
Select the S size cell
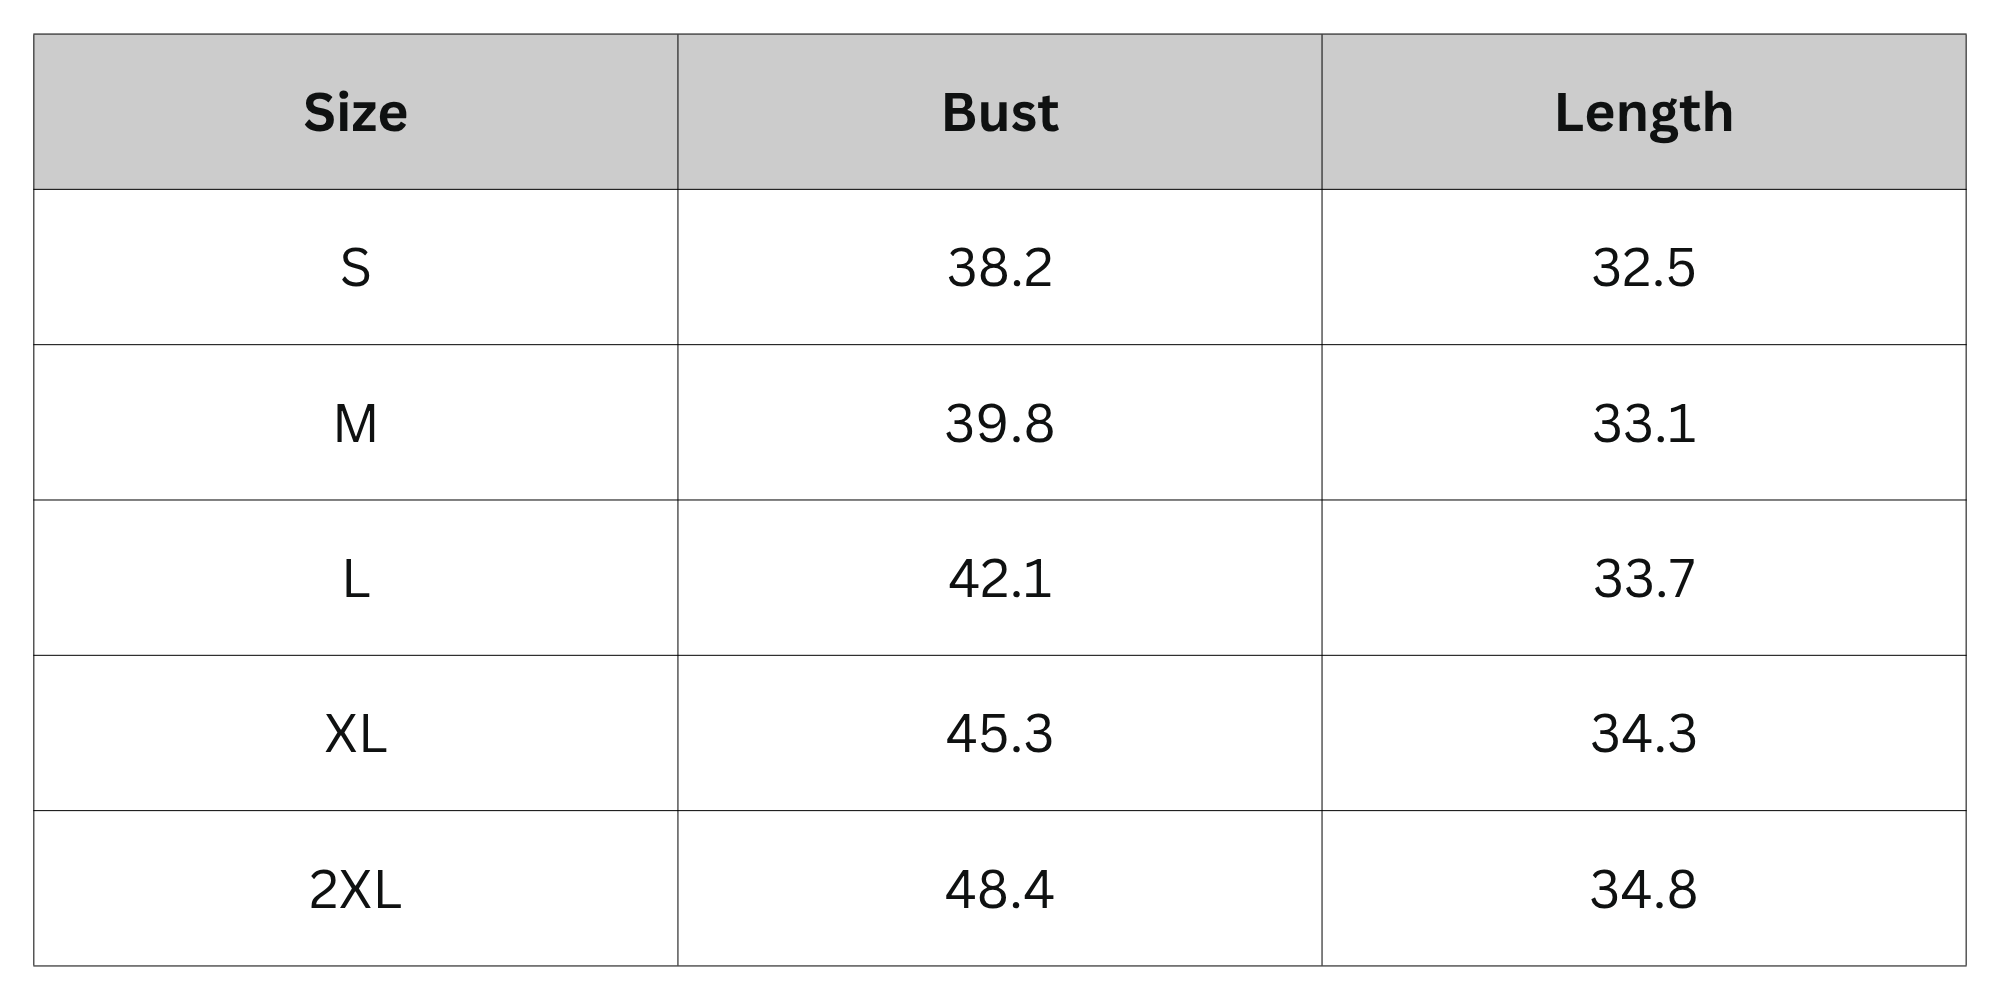(356, 267)
